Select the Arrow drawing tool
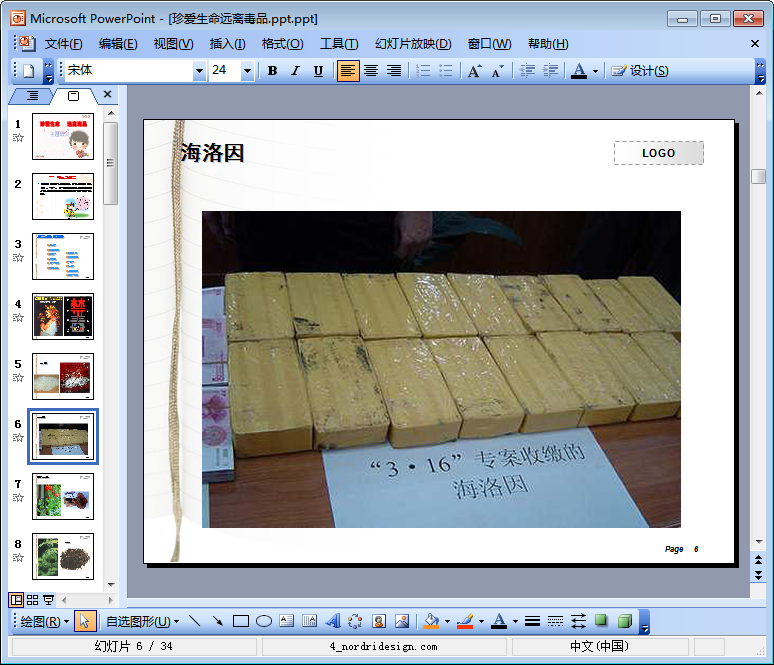The width and height of the screenshot is (774, 665). [x=217, y=621]
